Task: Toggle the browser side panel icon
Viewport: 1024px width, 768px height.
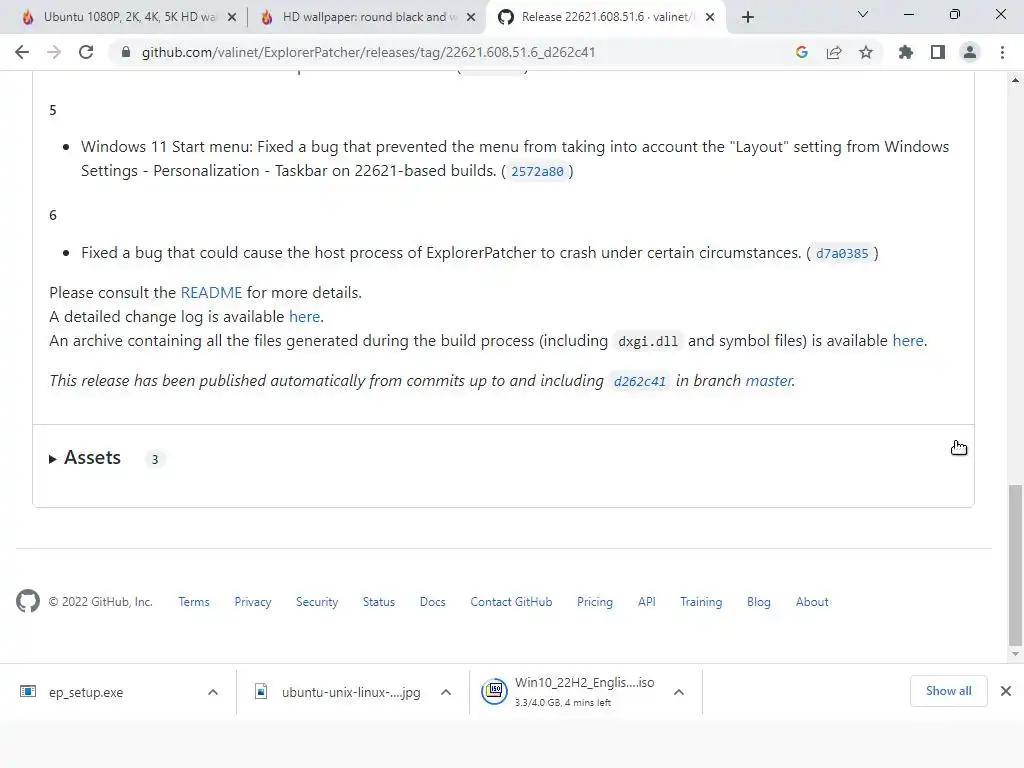Action: tap(938, 52)
